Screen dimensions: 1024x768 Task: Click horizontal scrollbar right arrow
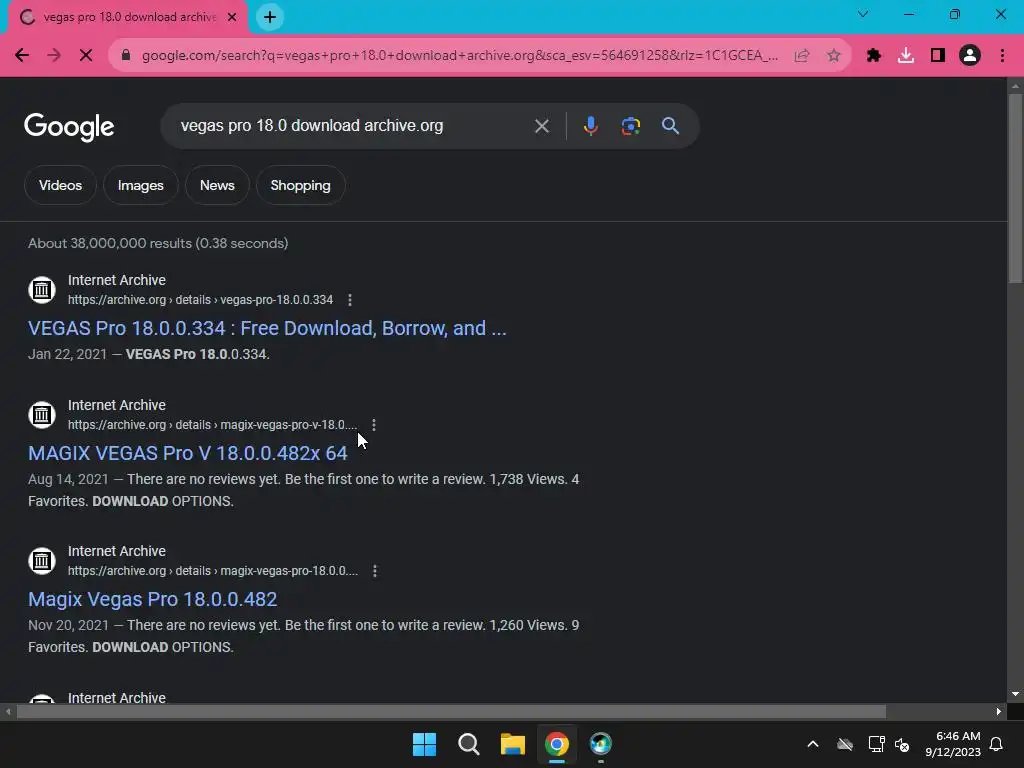tap(999, 711)
